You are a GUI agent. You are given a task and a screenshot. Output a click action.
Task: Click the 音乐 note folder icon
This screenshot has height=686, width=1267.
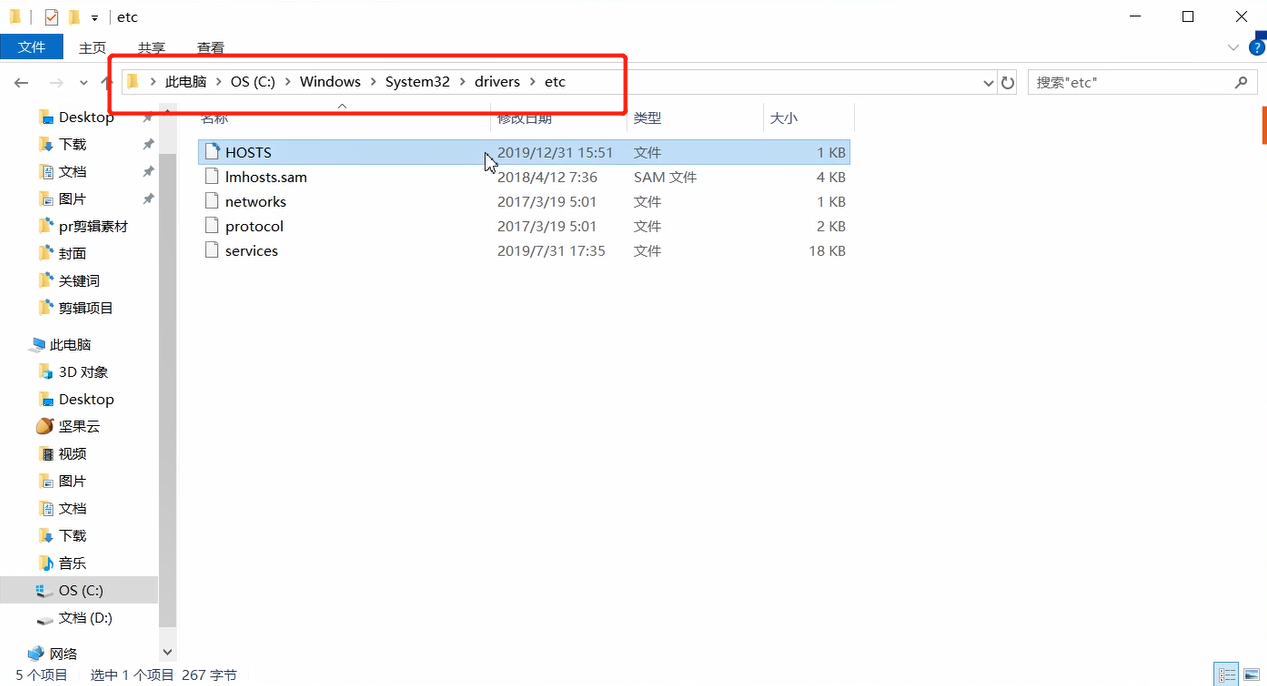pos(45,563)
